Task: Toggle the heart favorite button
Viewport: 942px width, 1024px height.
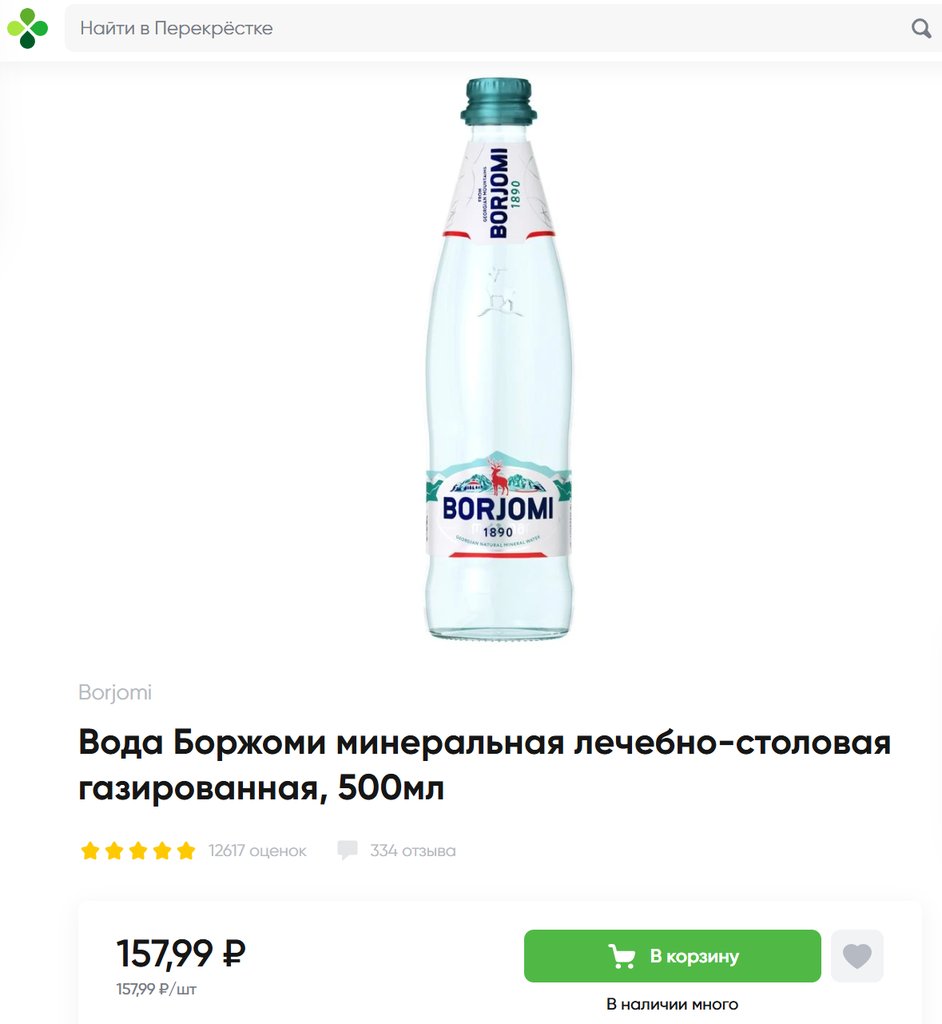Action: pyautogui.click(x=857, y=956)
